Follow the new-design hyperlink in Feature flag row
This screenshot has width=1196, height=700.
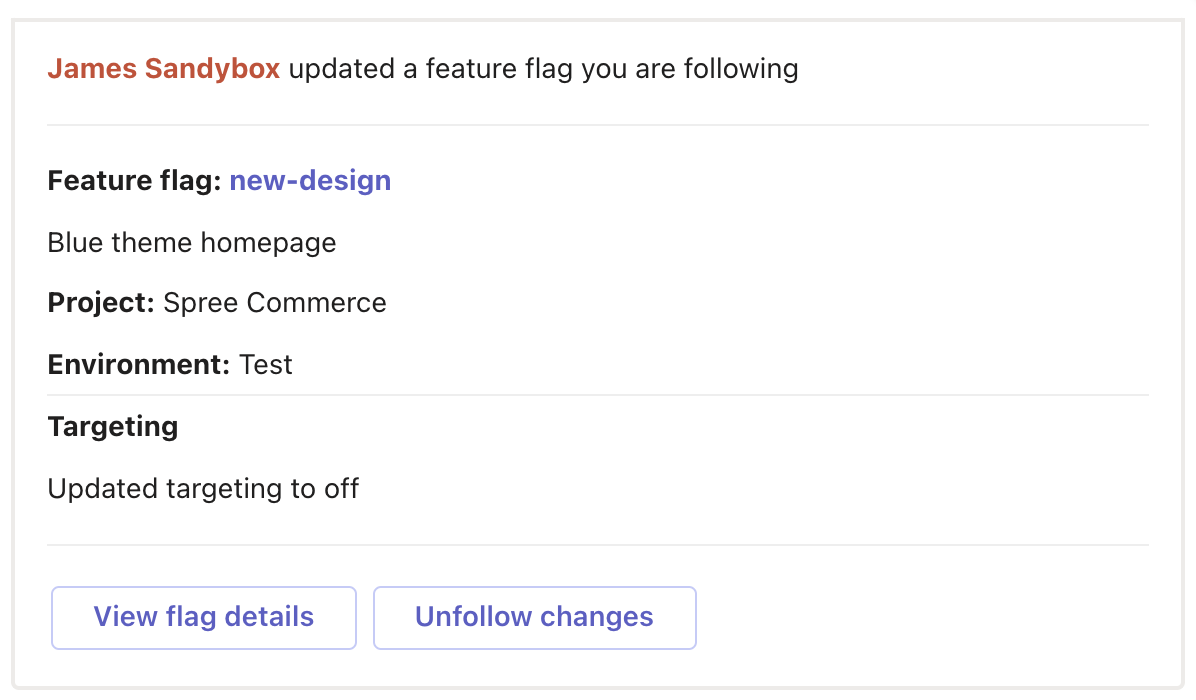(x=310, y=181)
